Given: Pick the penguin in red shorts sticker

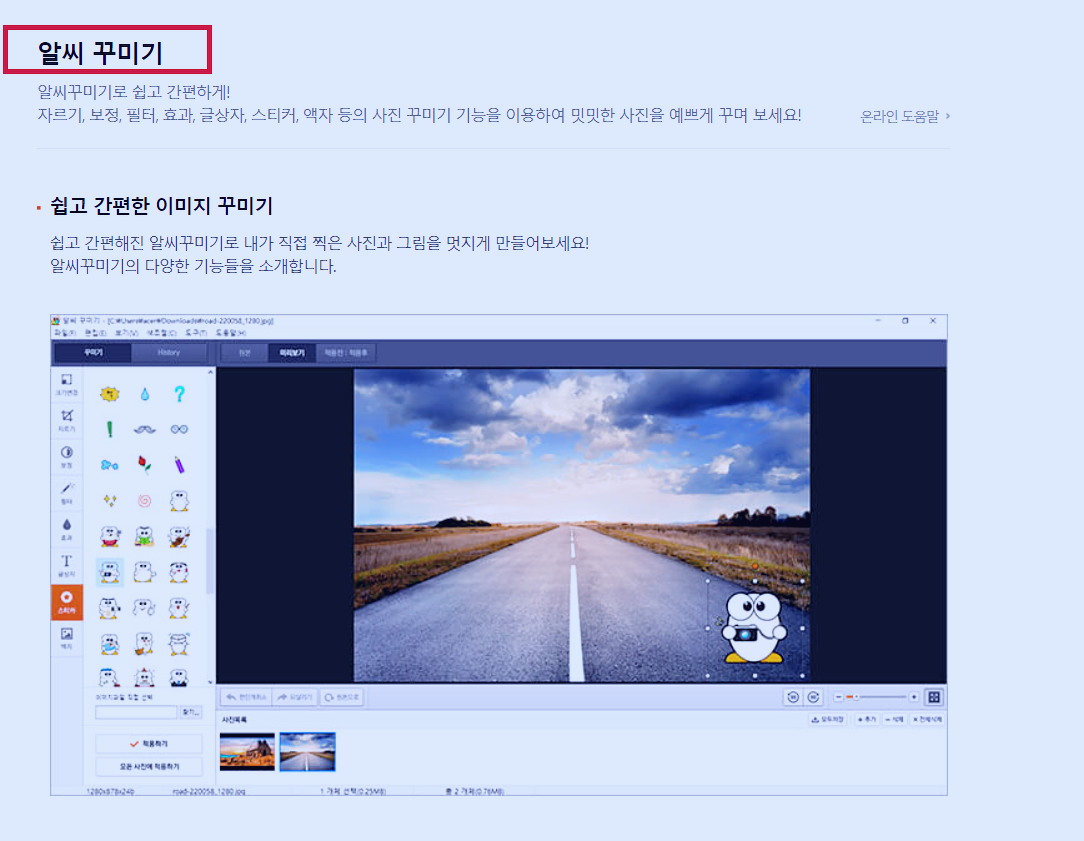Looking at the screenshot, I should [x=109, y=536].
